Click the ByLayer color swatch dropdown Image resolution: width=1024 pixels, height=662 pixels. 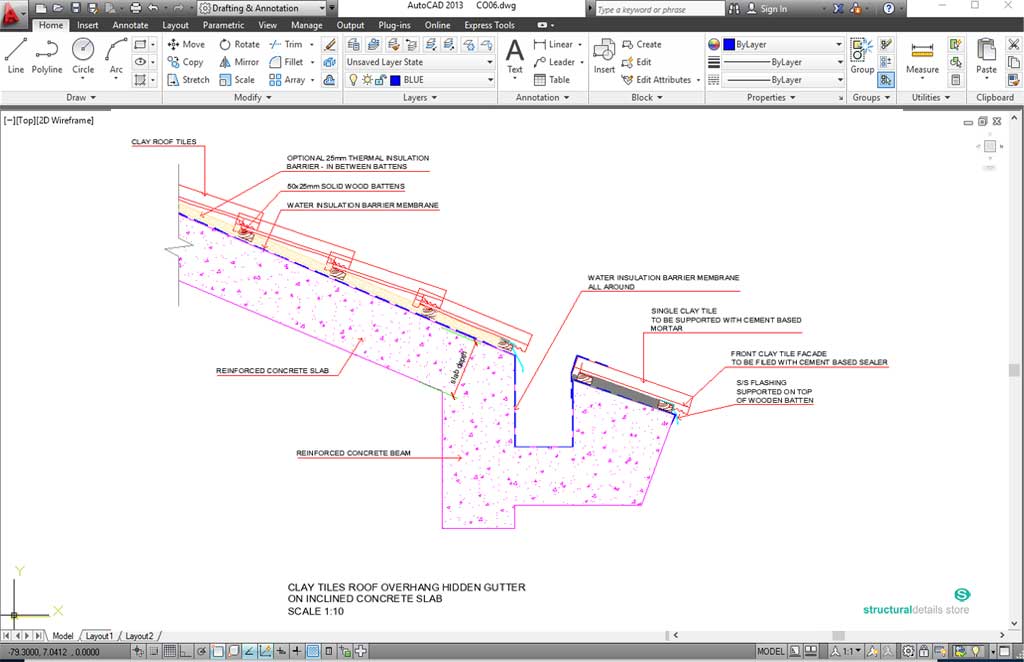775,45
